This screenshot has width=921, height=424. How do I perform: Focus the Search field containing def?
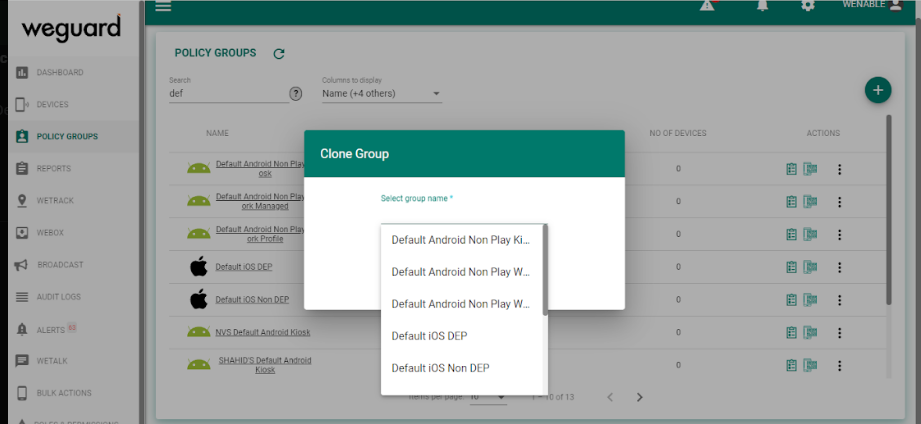pyautogui.click(x=228, y=93)
